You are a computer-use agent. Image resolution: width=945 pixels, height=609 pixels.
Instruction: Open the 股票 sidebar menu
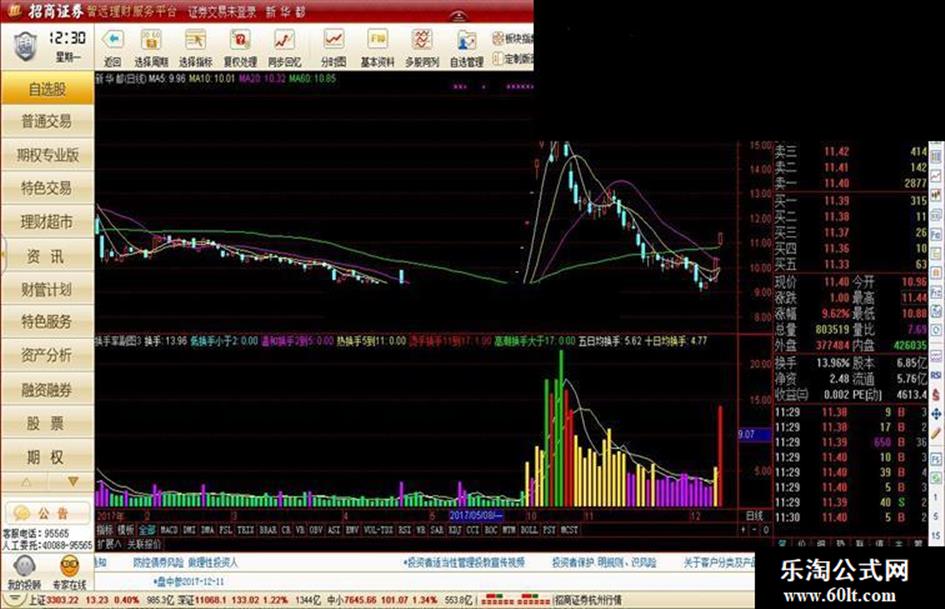[47, 423]
